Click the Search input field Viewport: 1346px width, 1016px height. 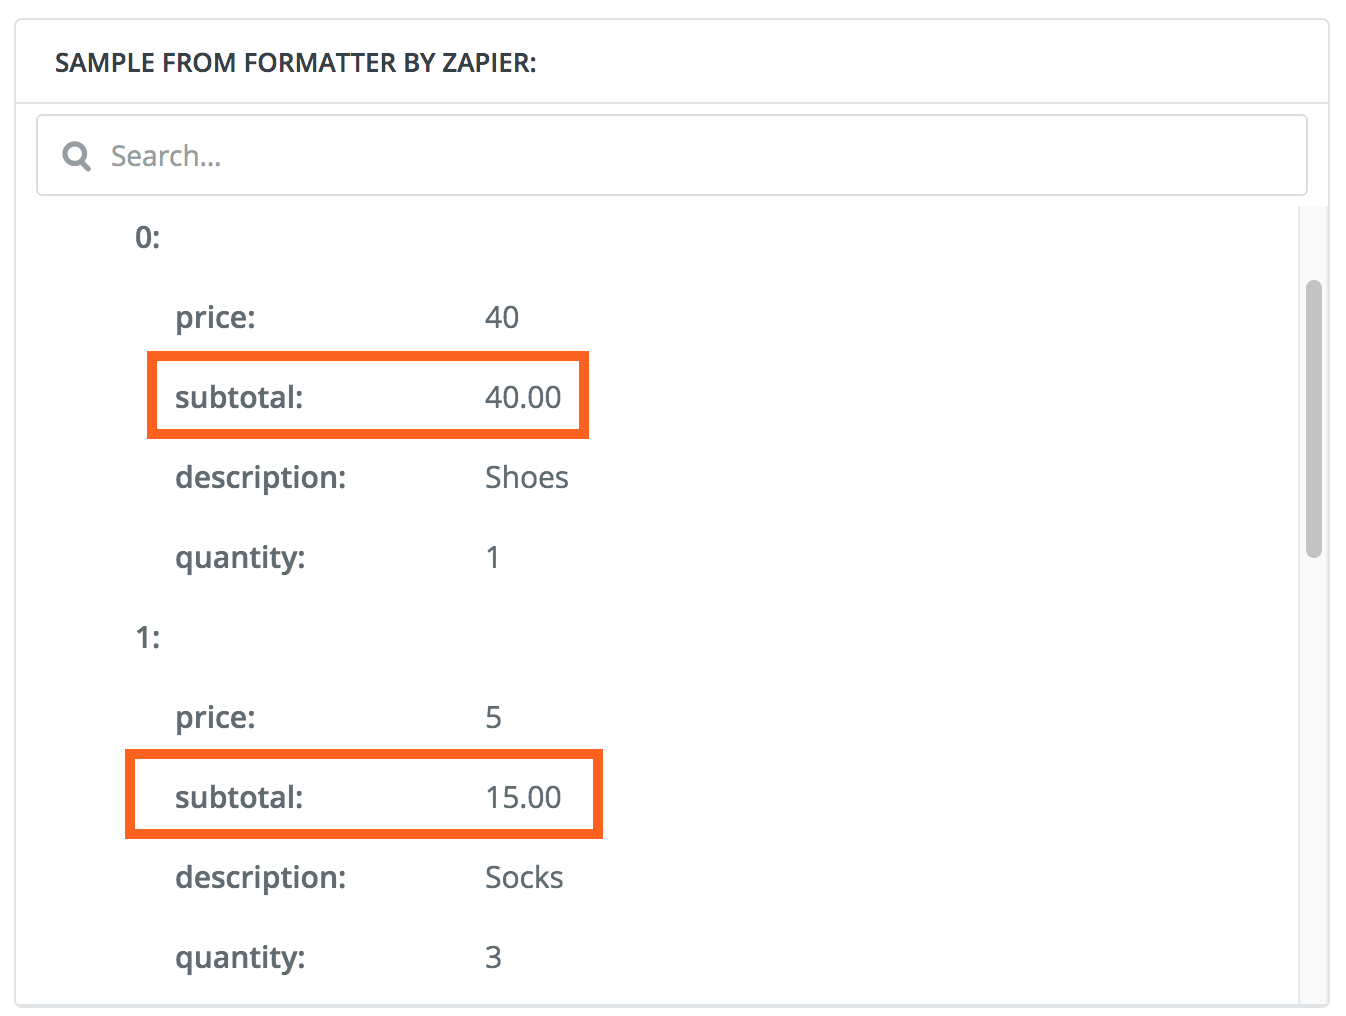pyautogui.click(x=700, y=156)
